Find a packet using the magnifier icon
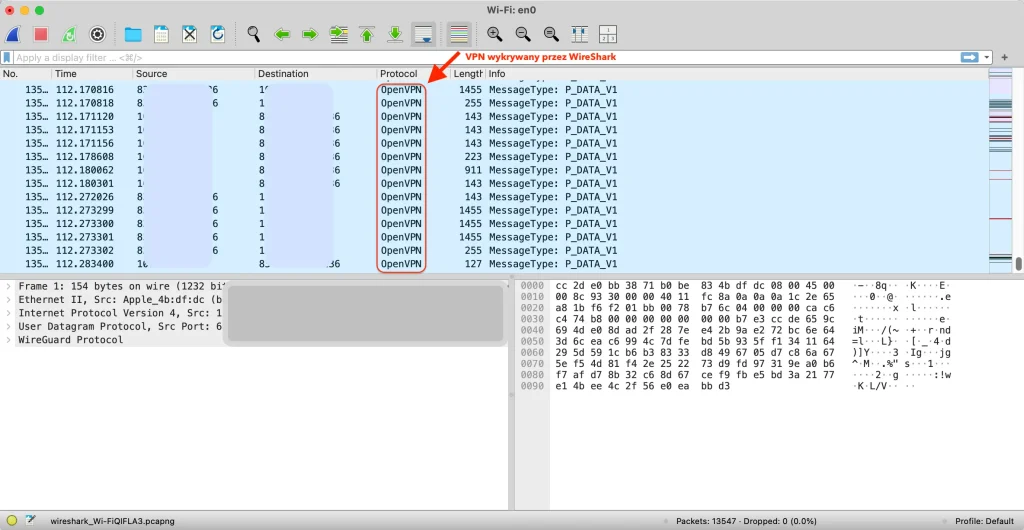 click(253, 34)
